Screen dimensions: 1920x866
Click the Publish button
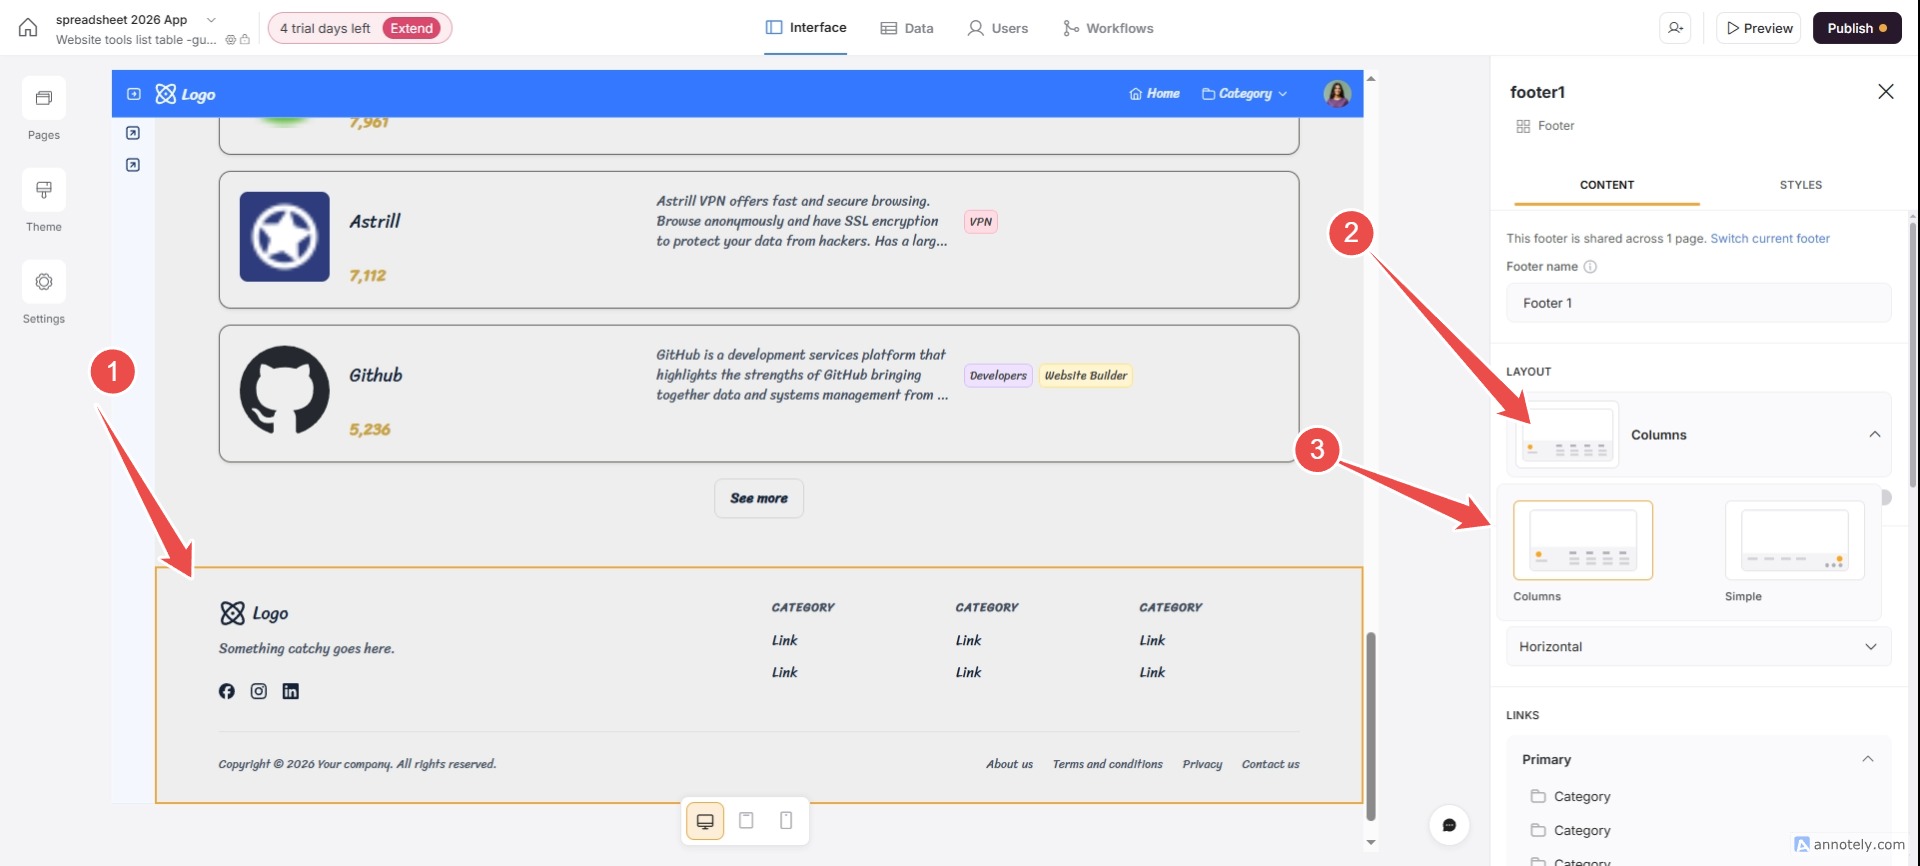click(x=1856, y=28)
